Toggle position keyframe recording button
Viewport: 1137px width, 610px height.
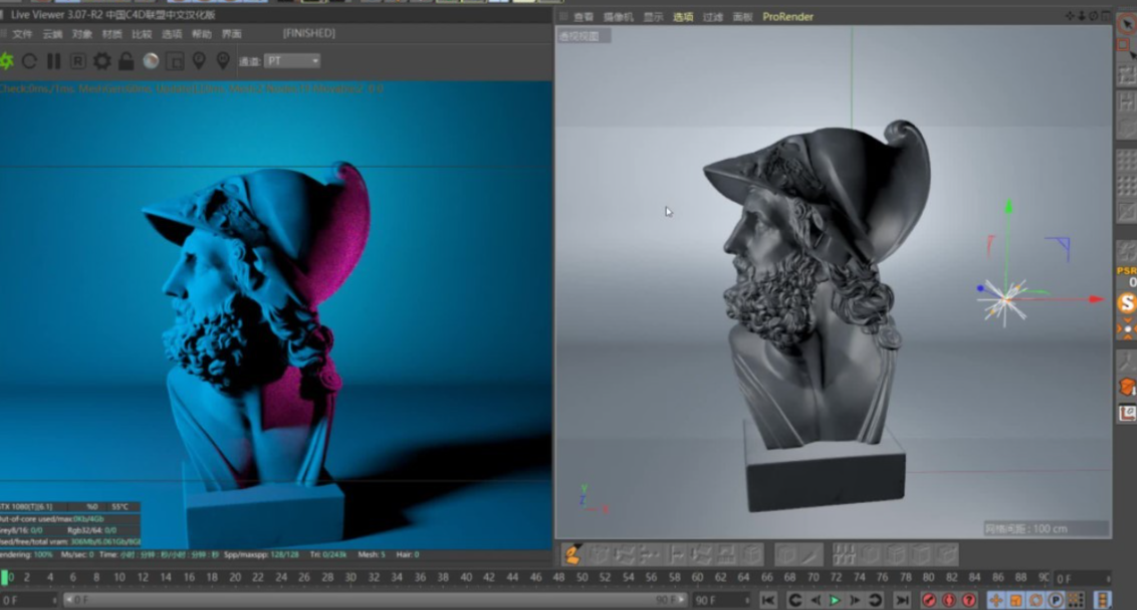click(996, 600)
